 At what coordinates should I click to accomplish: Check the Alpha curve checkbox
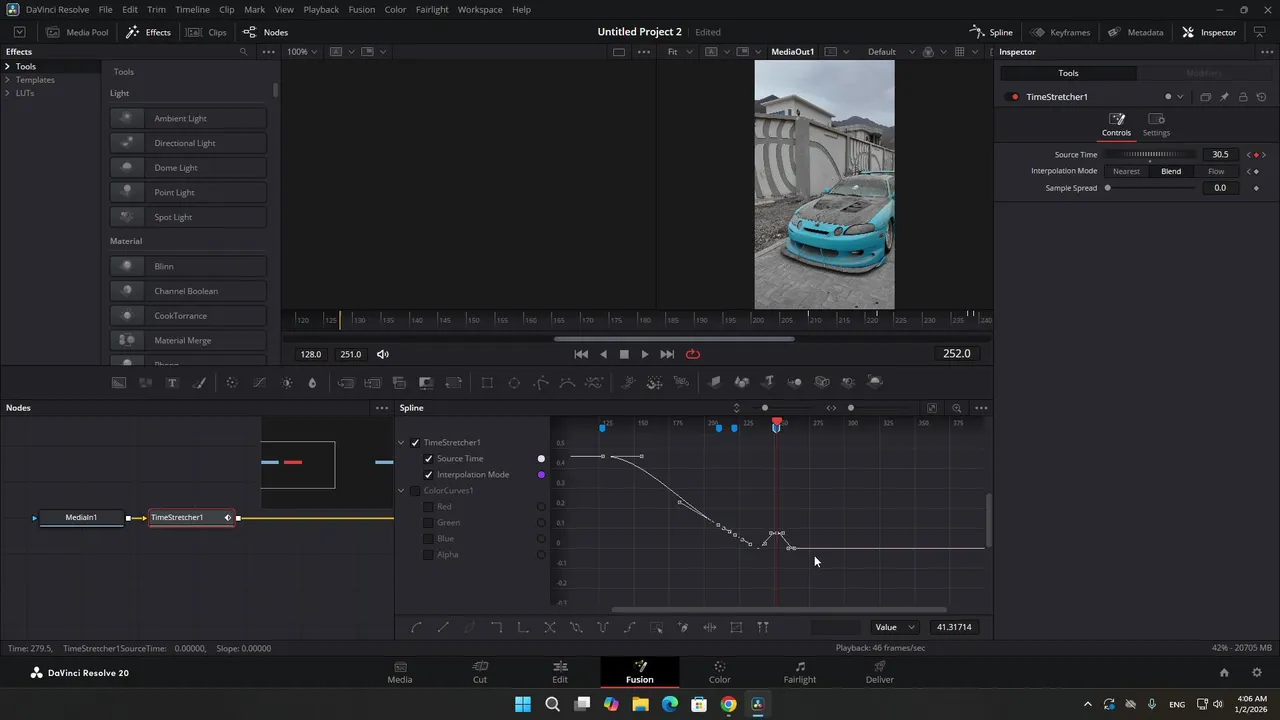pyautogui.click(x=429, y=555)
